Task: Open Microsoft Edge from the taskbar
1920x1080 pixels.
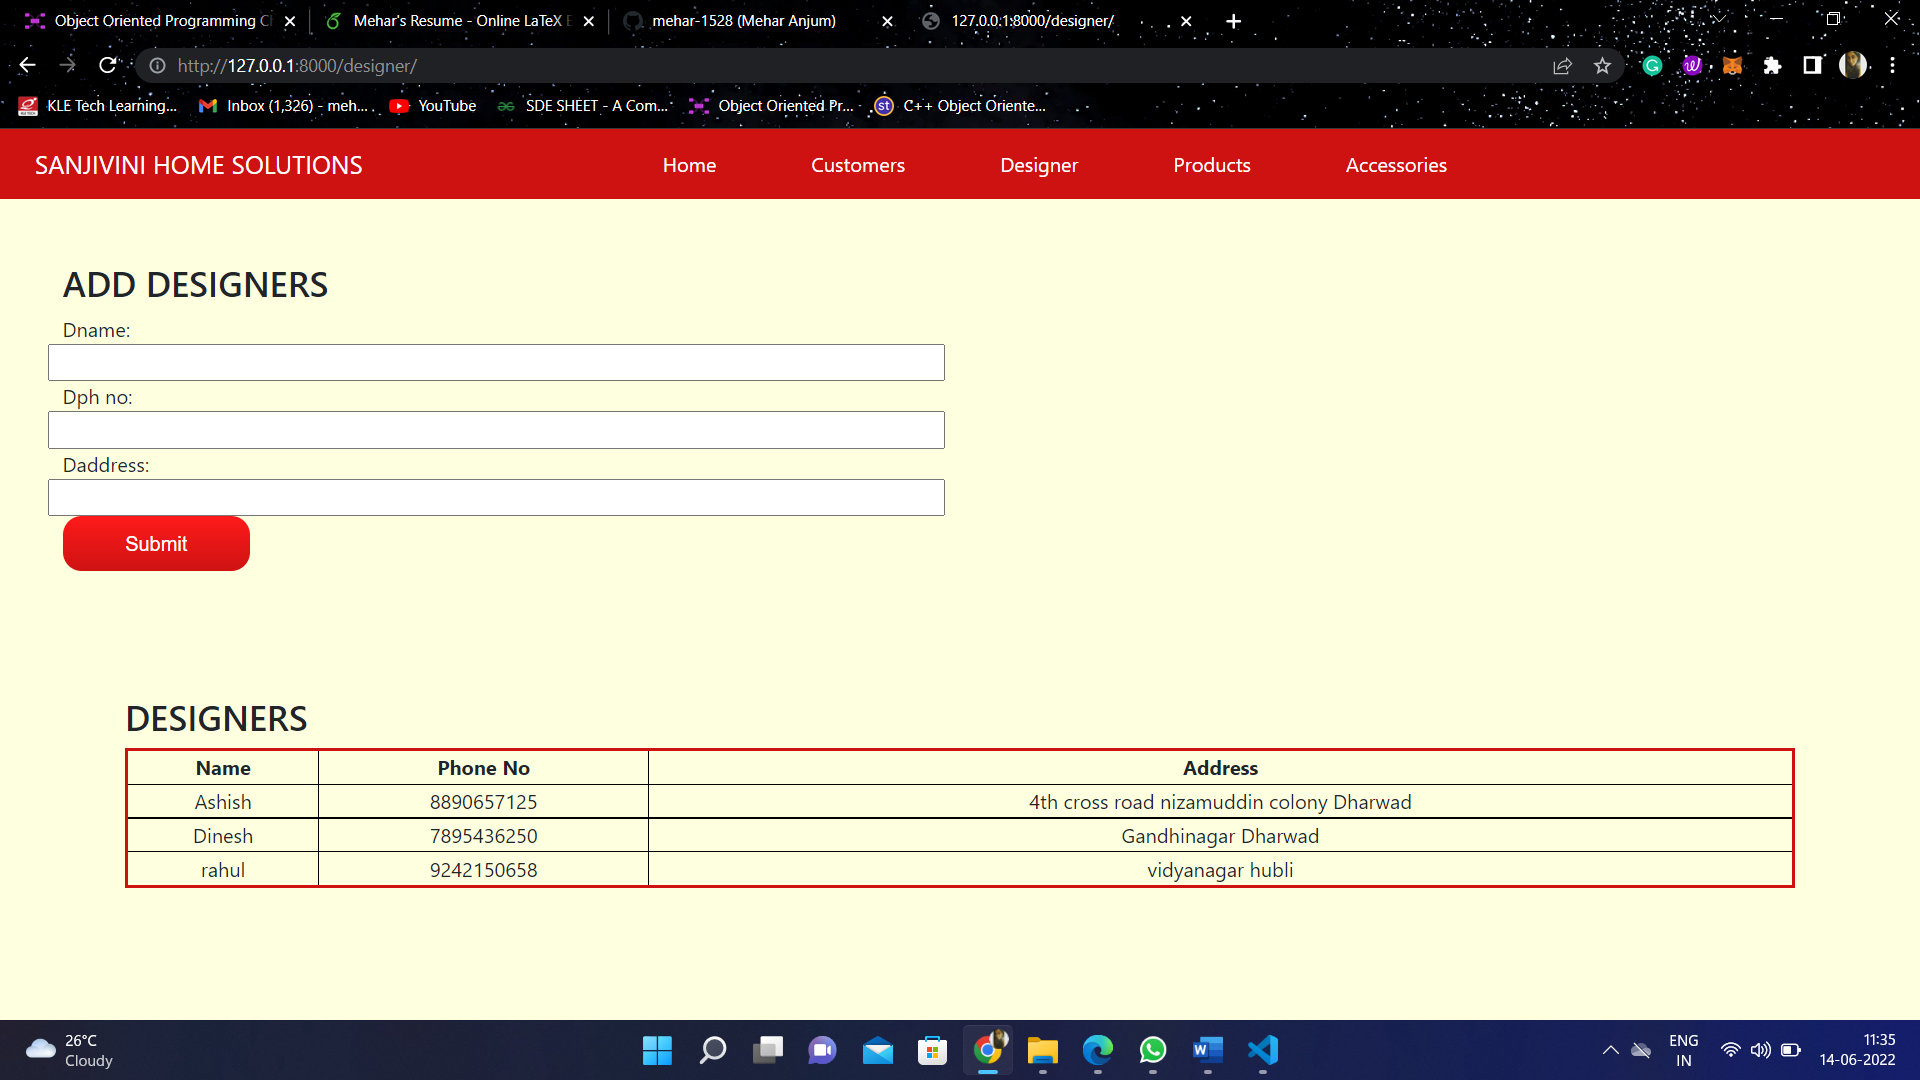Action: [x=1097, y=1051]
